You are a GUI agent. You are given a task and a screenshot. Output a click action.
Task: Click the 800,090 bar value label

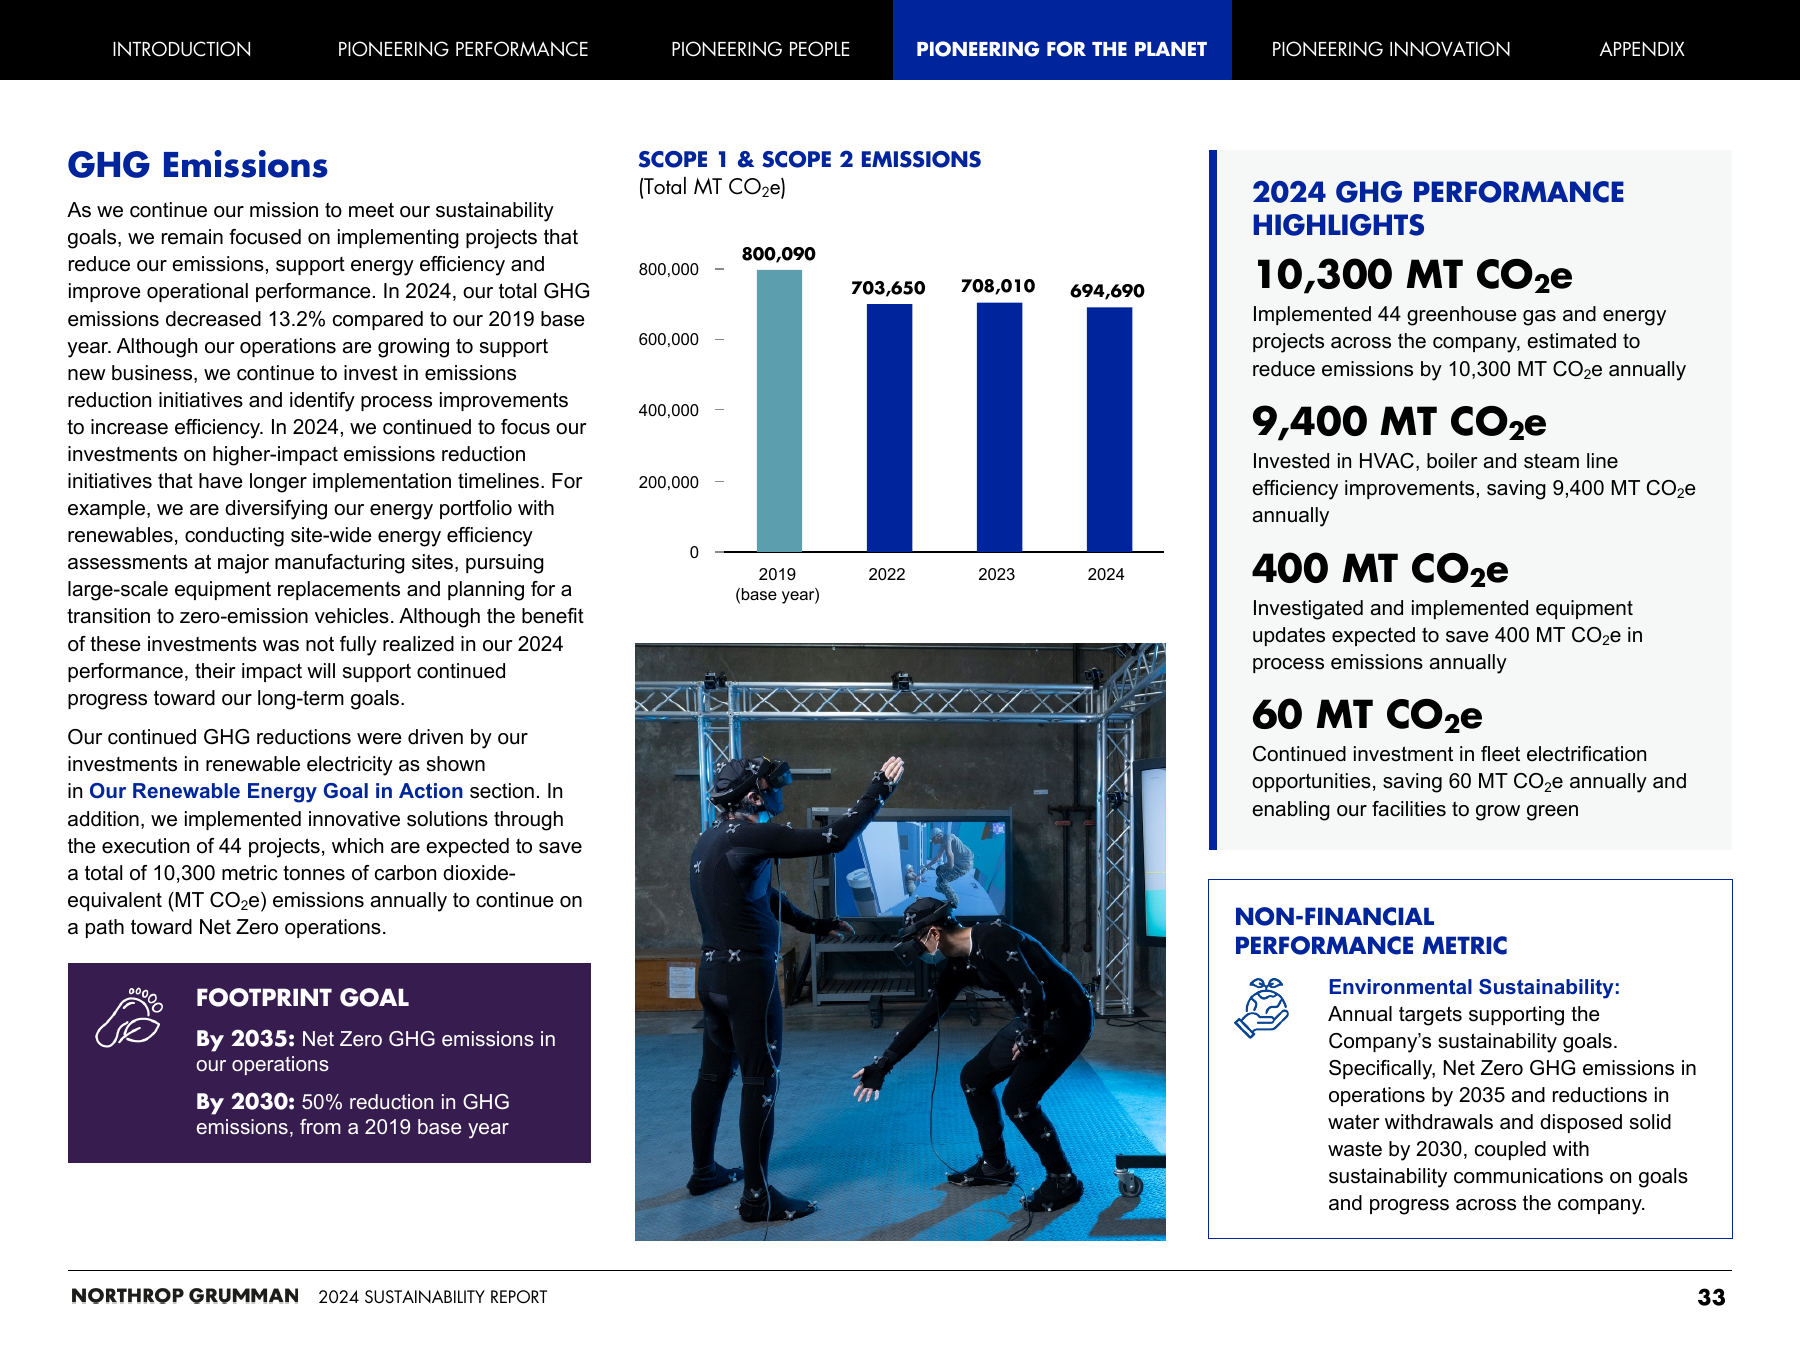click(x=778, y=254)
